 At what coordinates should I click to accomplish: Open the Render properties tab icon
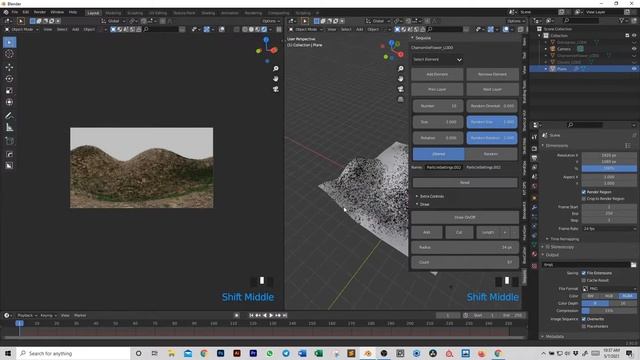click(x=534, y=149)
